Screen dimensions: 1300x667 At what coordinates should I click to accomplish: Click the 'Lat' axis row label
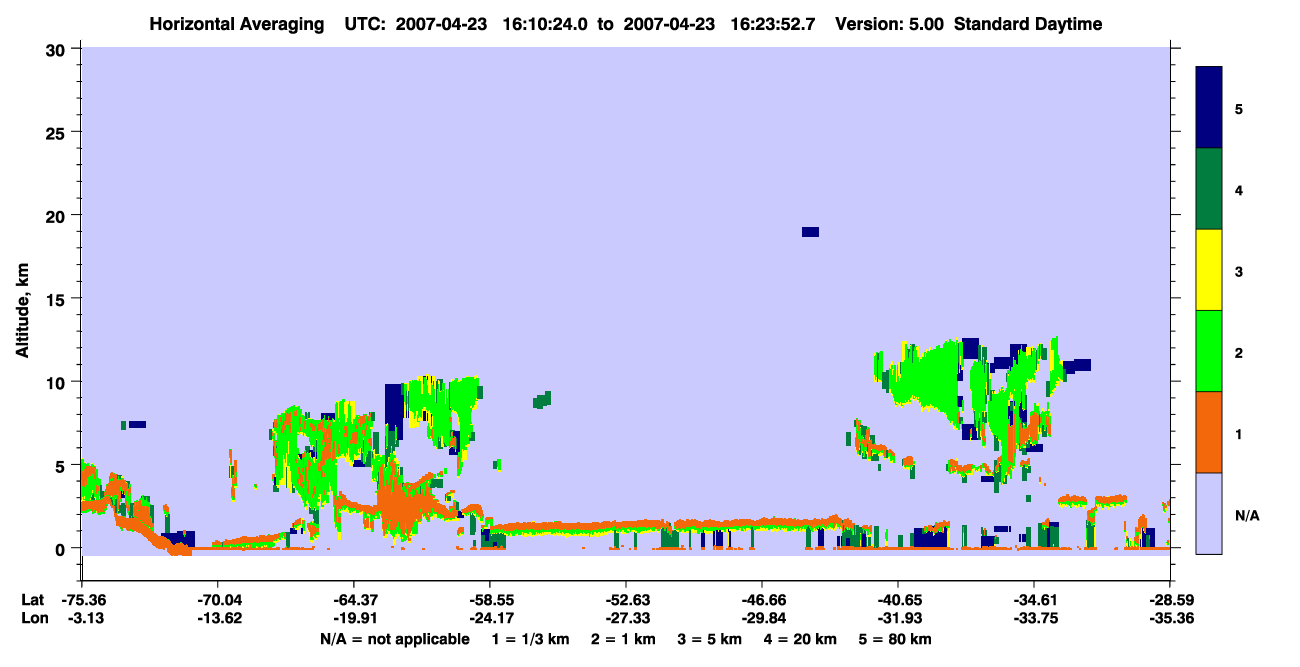tap(32, 600)
